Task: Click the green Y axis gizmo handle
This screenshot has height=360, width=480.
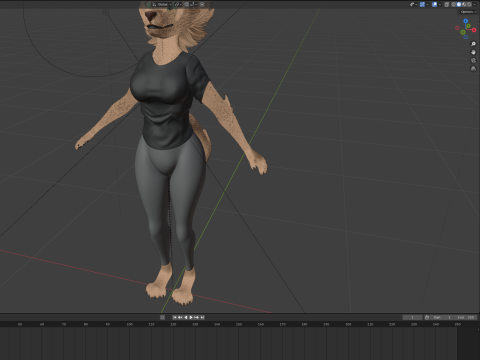Action: click(x=468, y=26)
